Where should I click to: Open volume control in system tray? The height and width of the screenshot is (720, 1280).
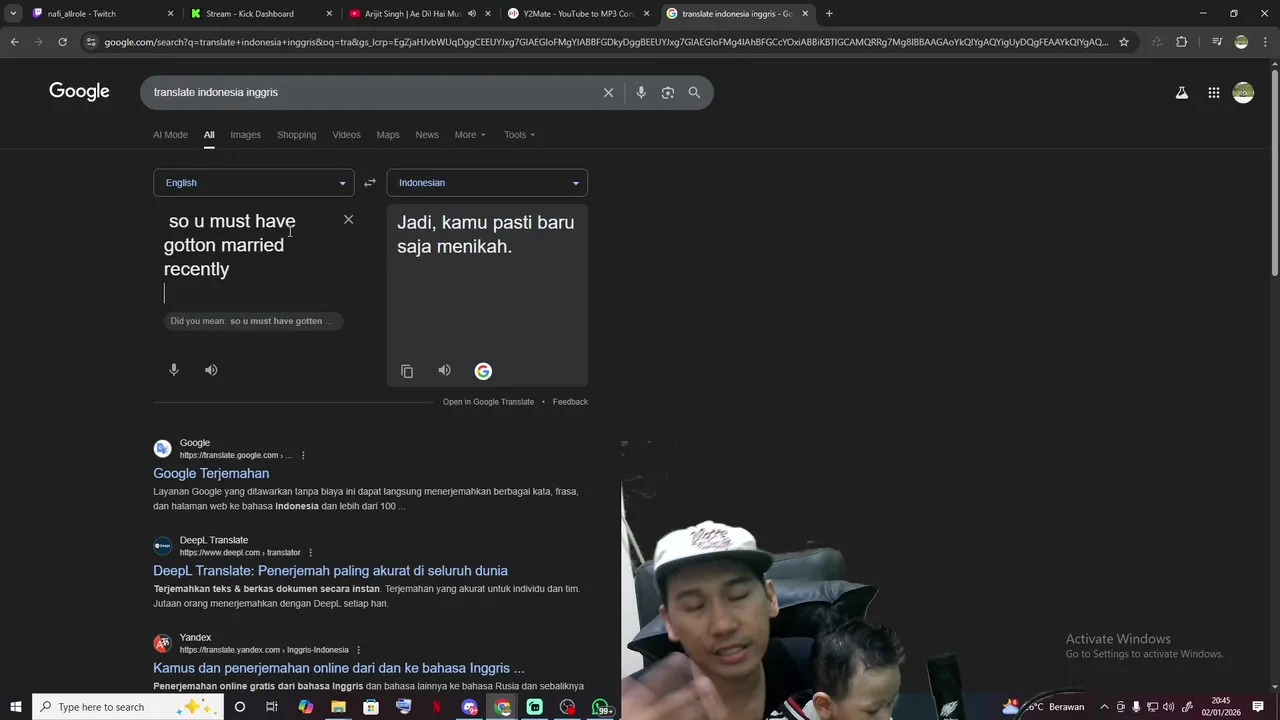click(x=1169, y=707)
